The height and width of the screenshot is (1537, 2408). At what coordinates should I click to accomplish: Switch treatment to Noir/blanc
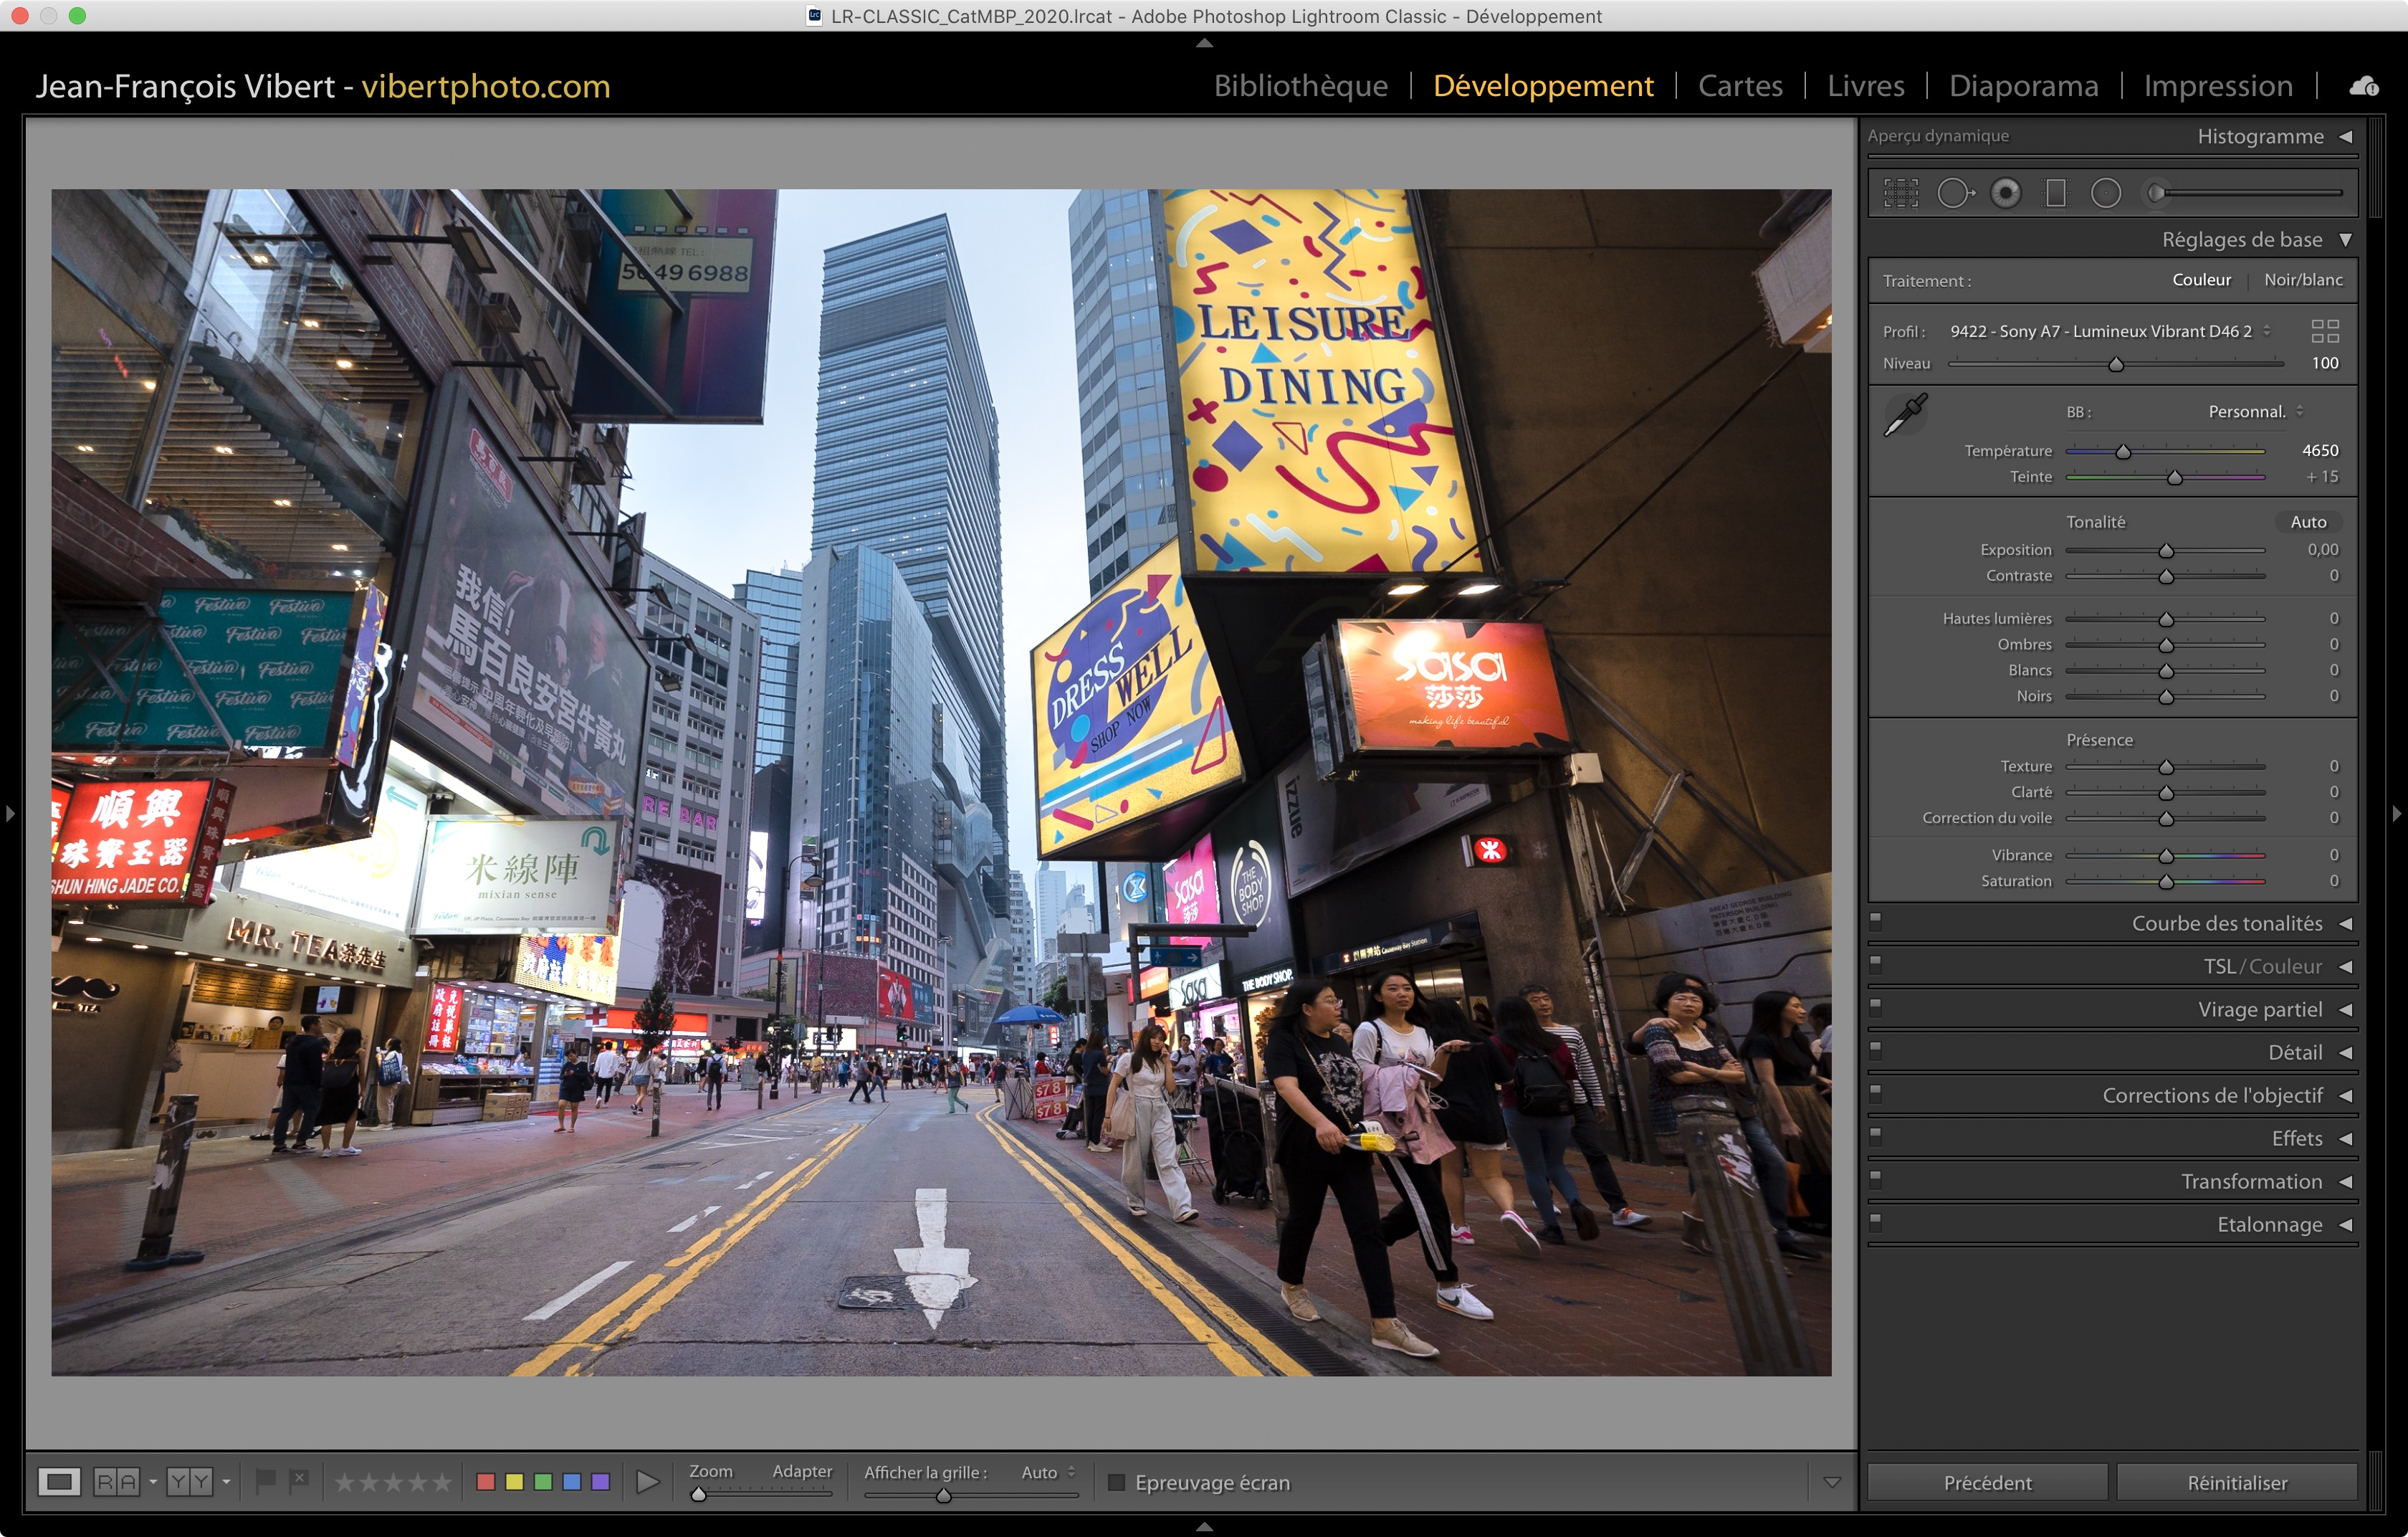click(x=2303, y=280)
